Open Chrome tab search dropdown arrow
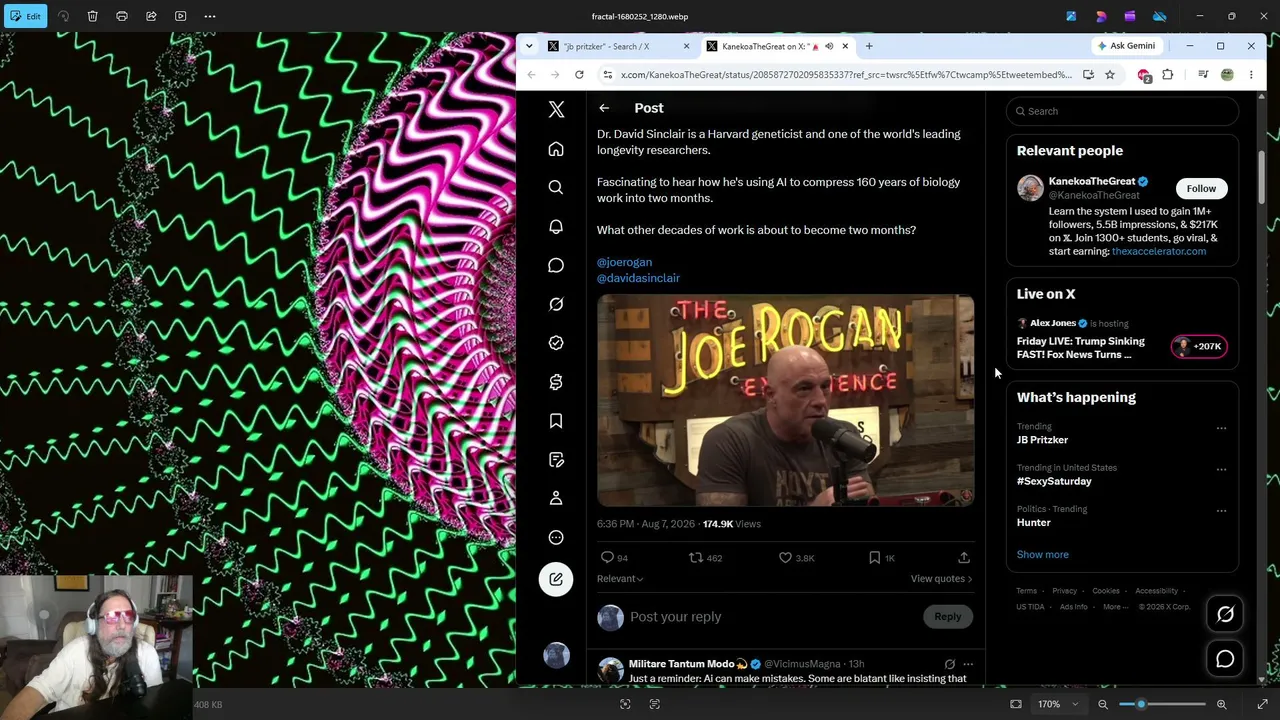This screenshot has width=1280, height=720. coord(529,46)
